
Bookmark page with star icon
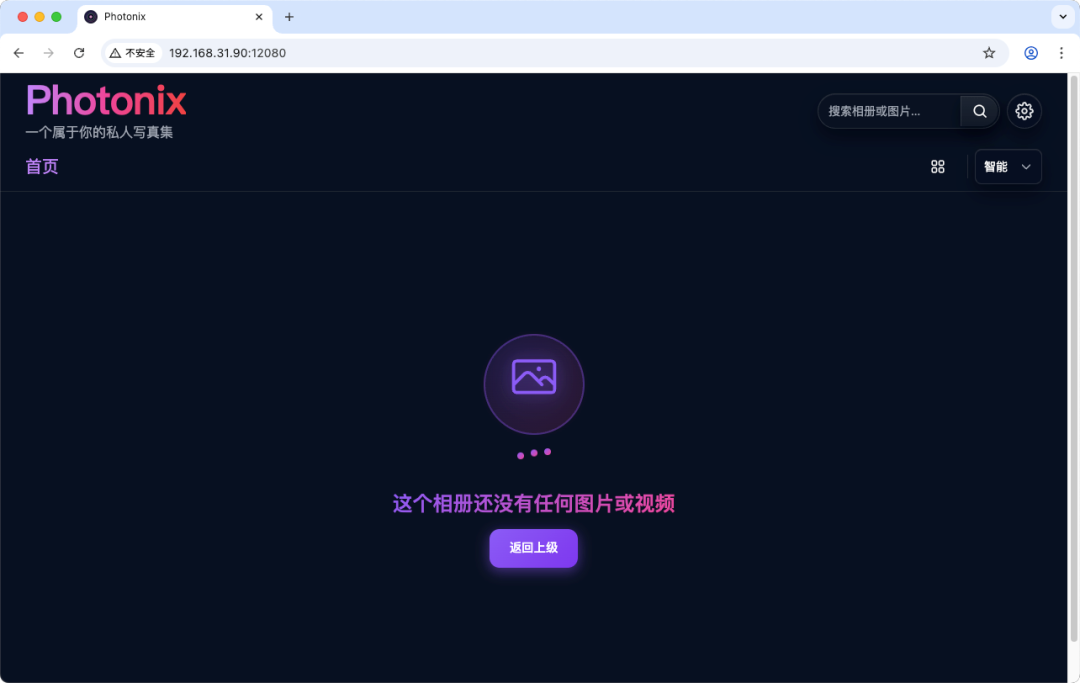pyautogui.click(x=989, y=53)
